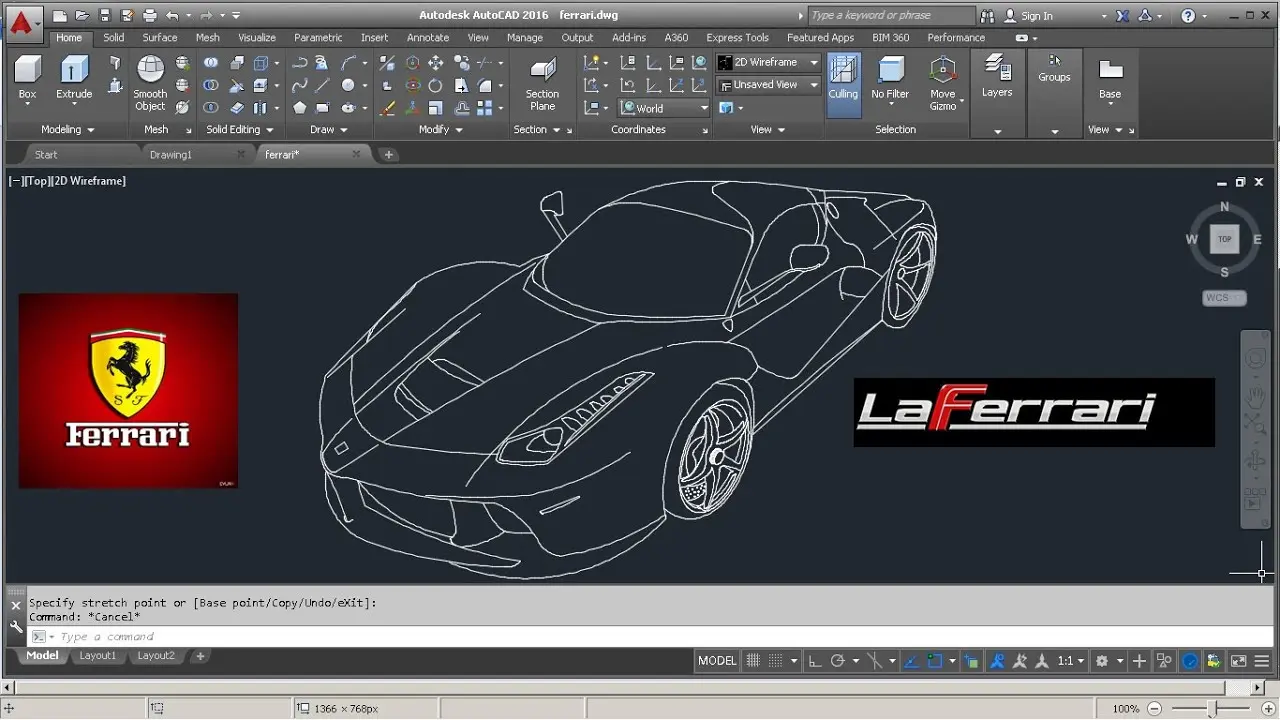Click the zoom in plus button
1280x720 pixels.
tap(1268, 708)
